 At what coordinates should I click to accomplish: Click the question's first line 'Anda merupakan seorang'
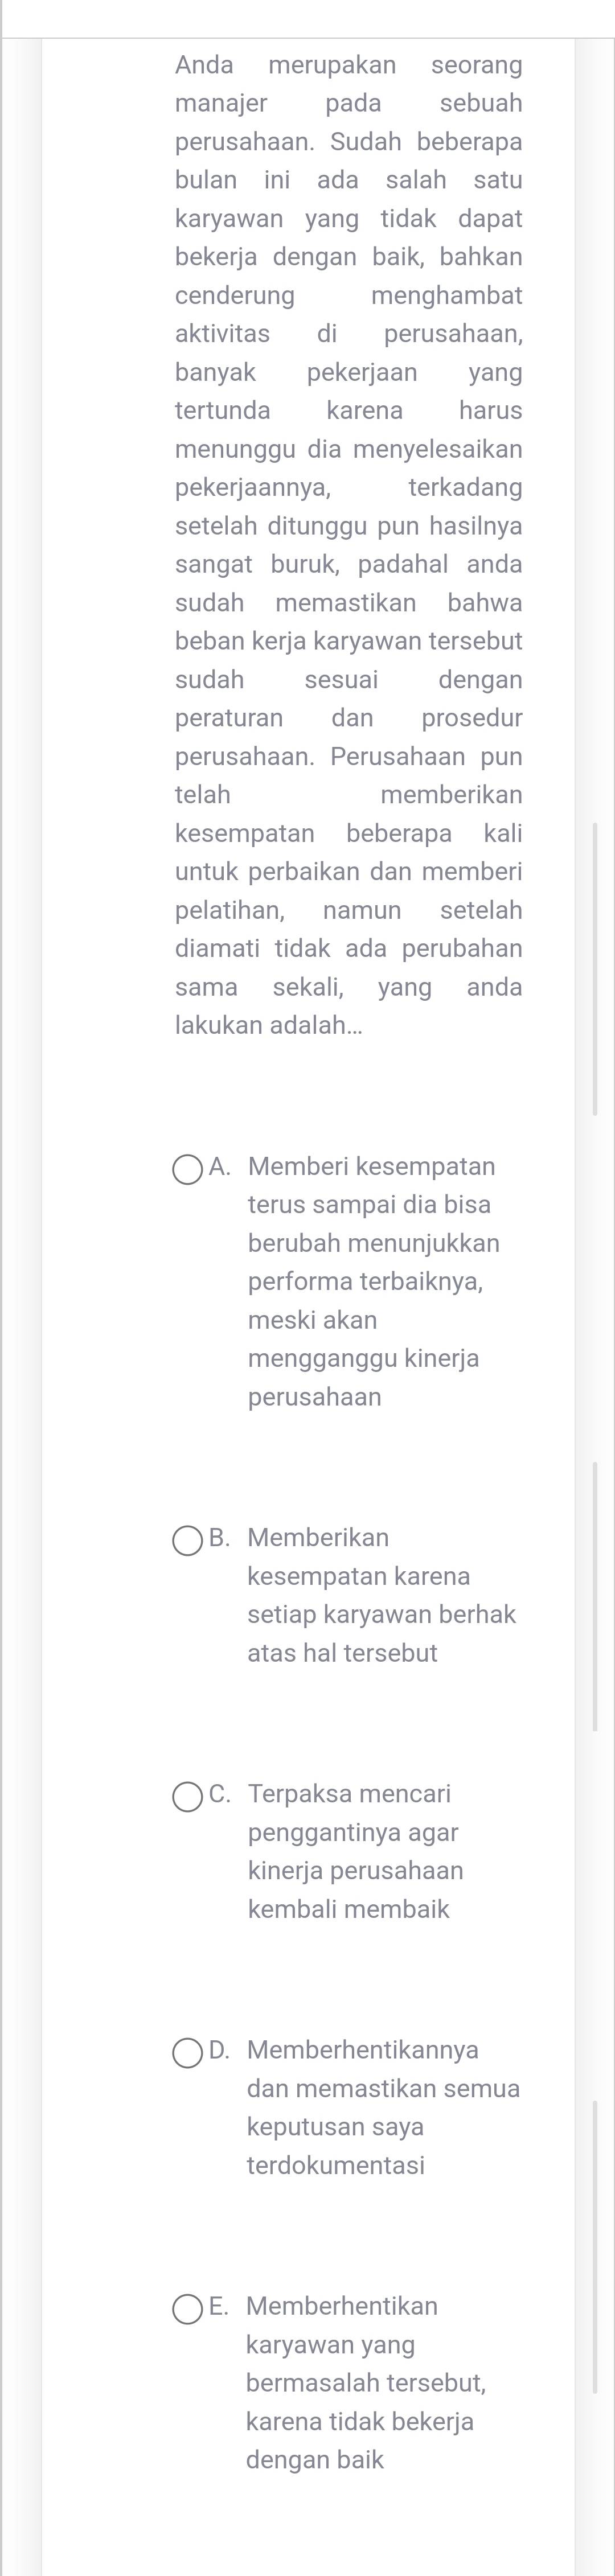(348, 66)
